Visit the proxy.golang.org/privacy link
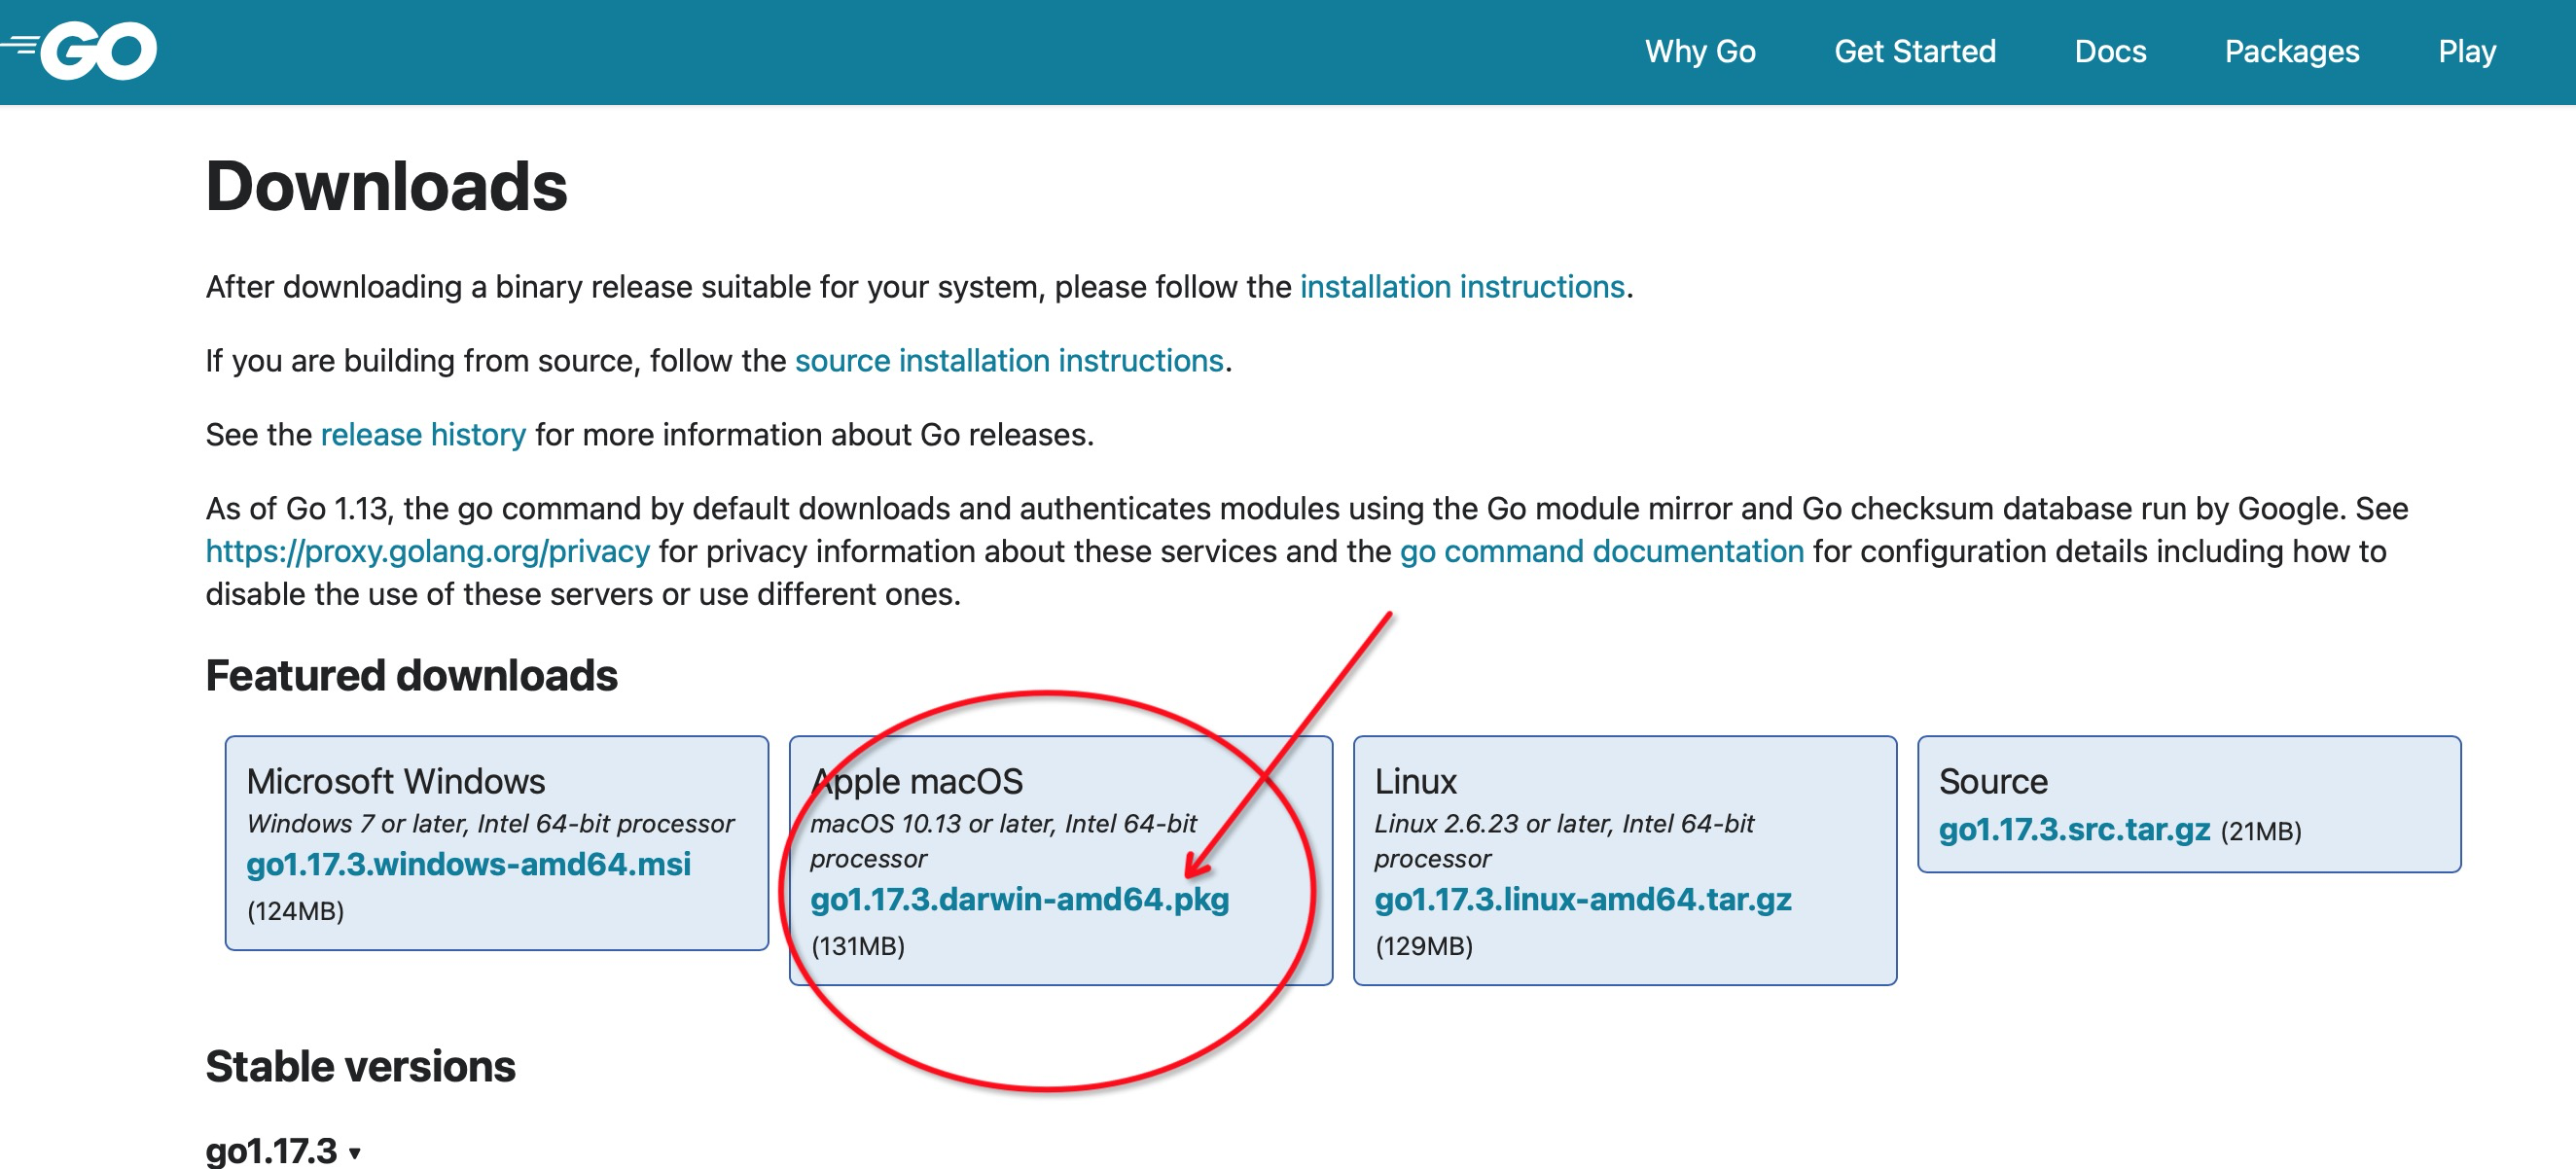2576x1169 pixels. pos(427,551)
